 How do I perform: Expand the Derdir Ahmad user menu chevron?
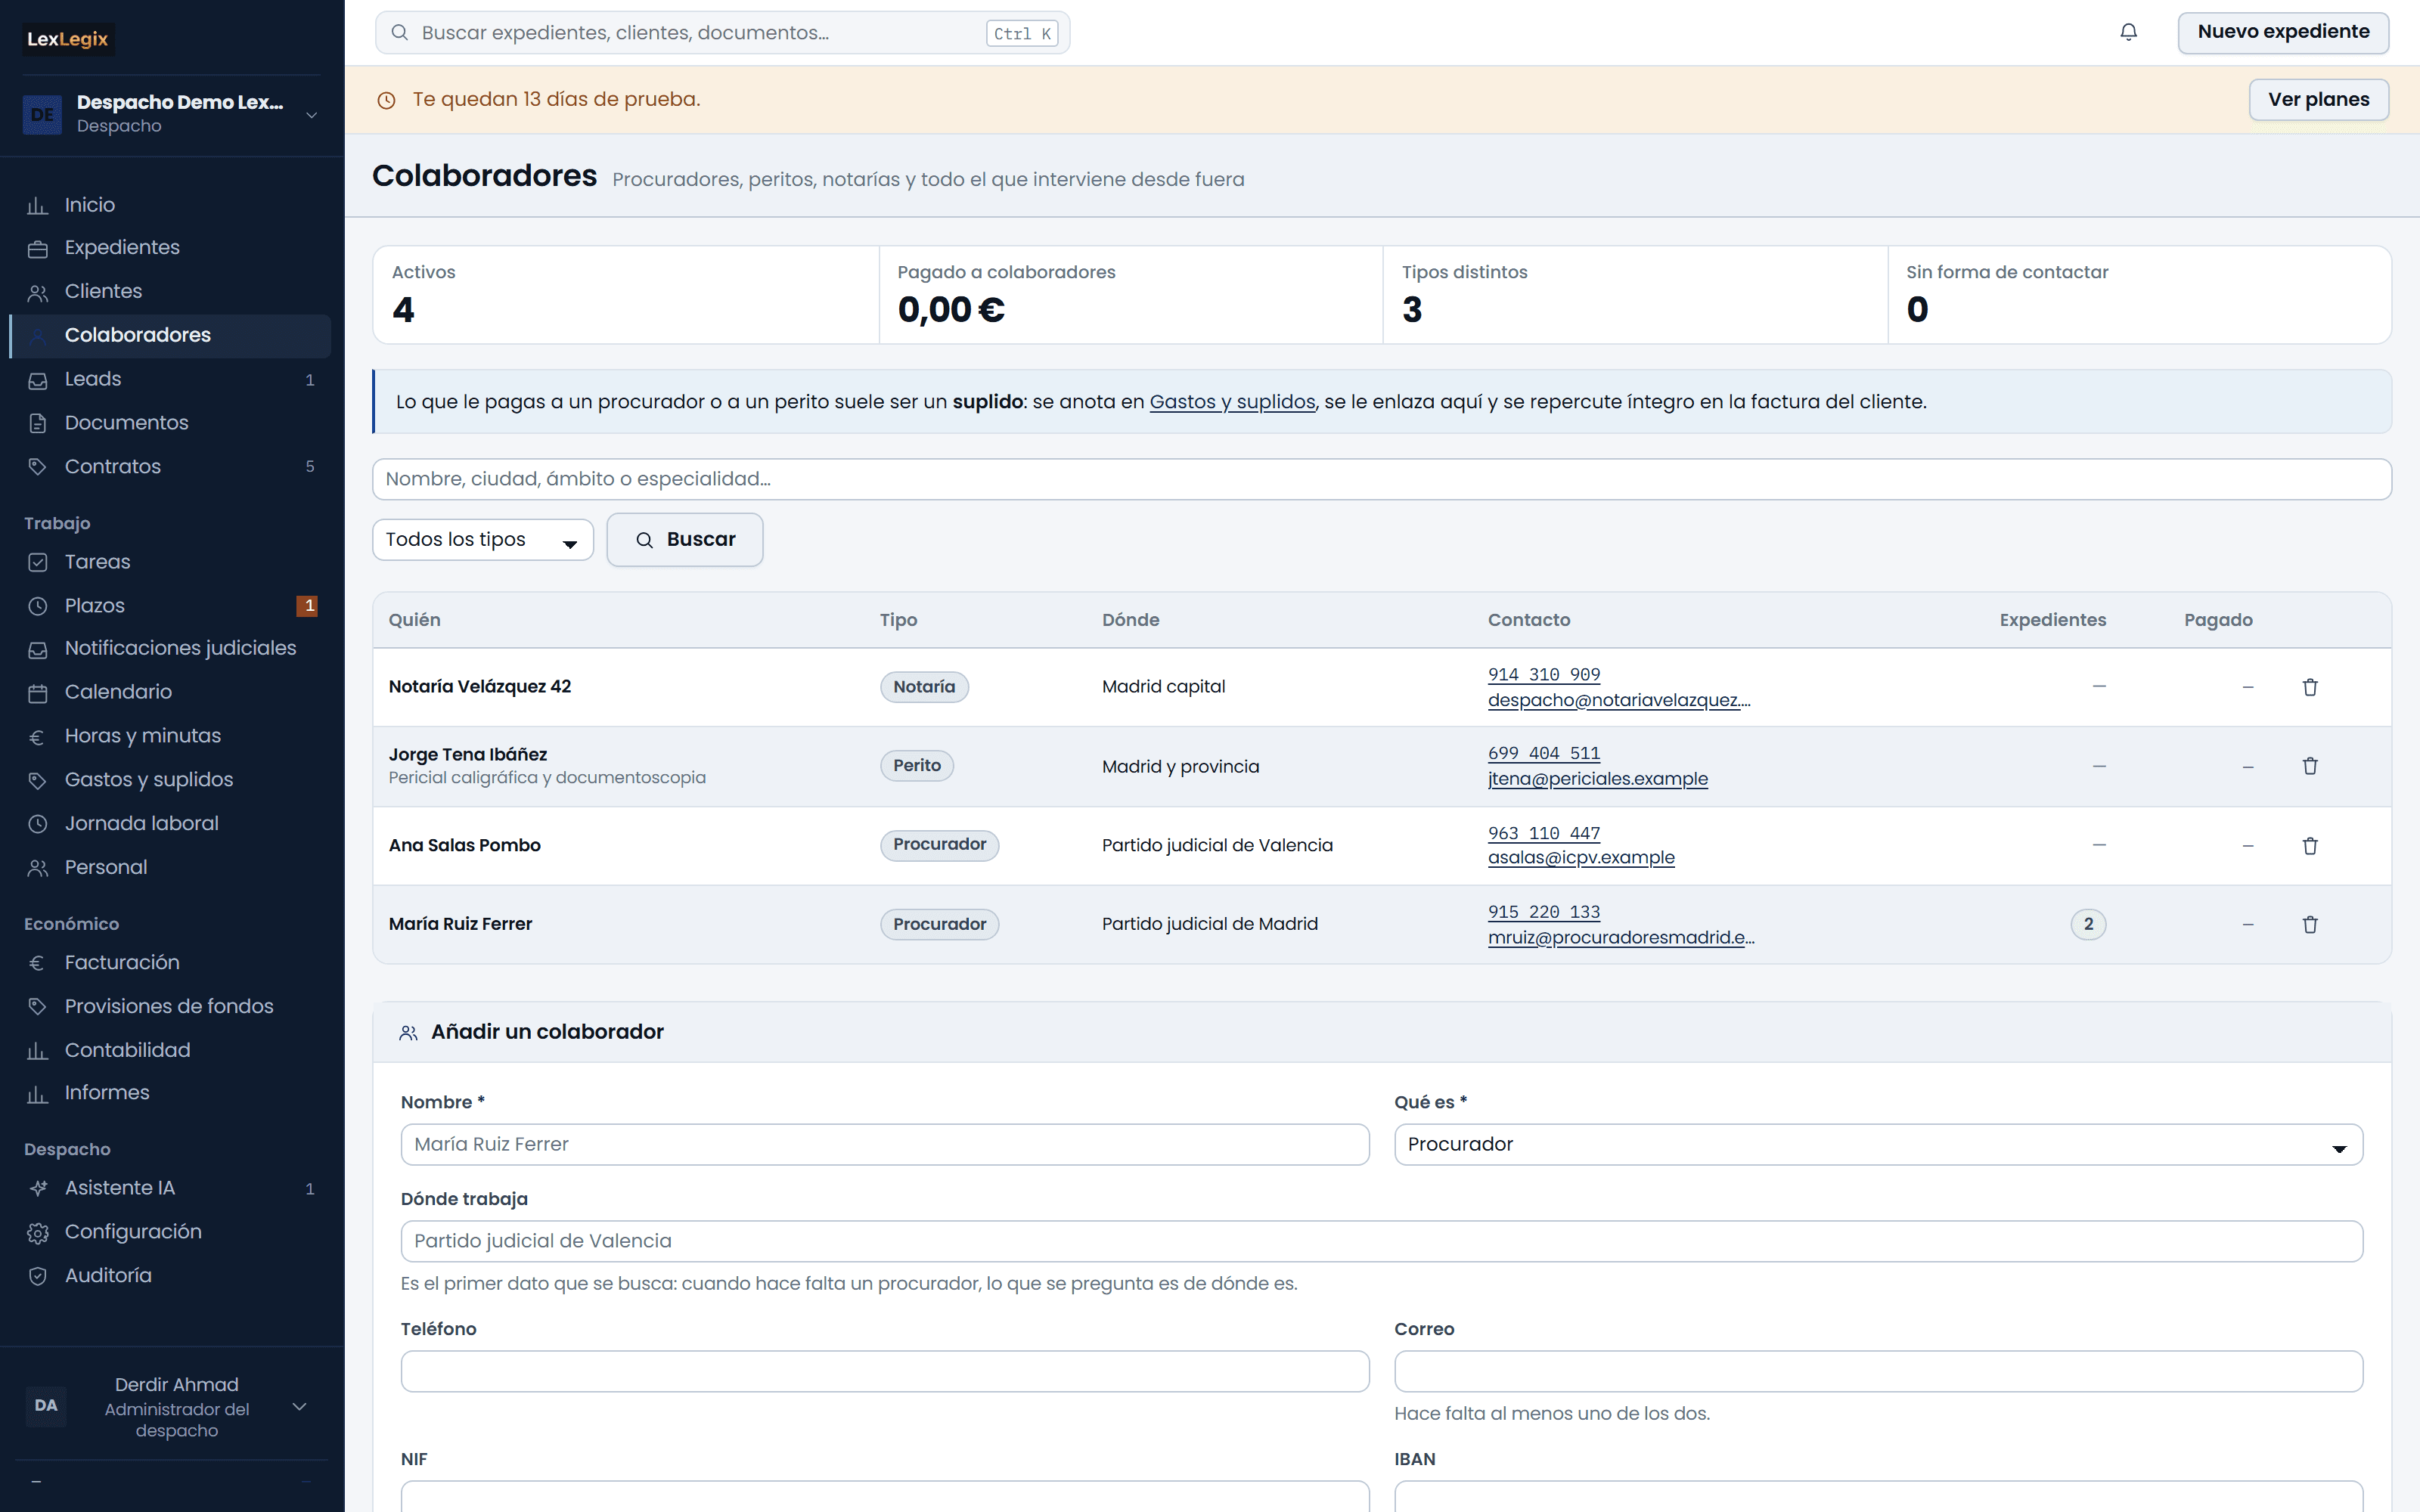pyautogui.click(x=299, y=1406)
